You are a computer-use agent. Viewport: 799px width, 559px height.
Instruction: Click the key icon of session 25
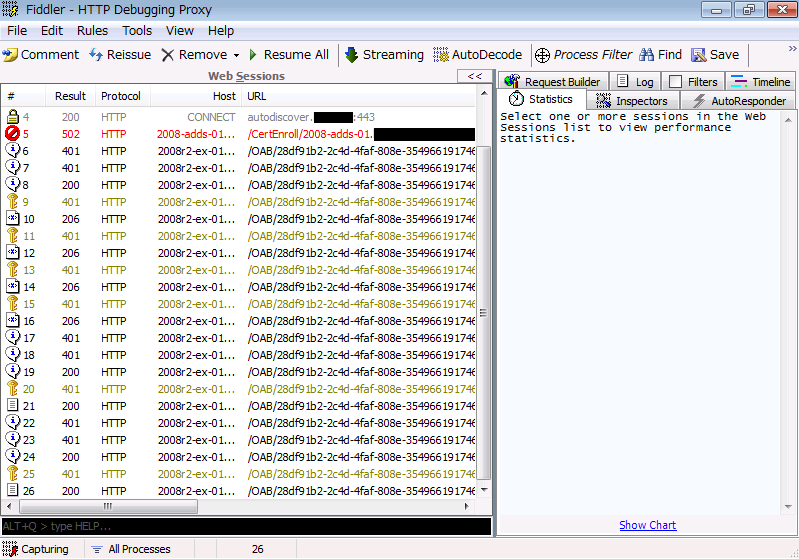13,473
